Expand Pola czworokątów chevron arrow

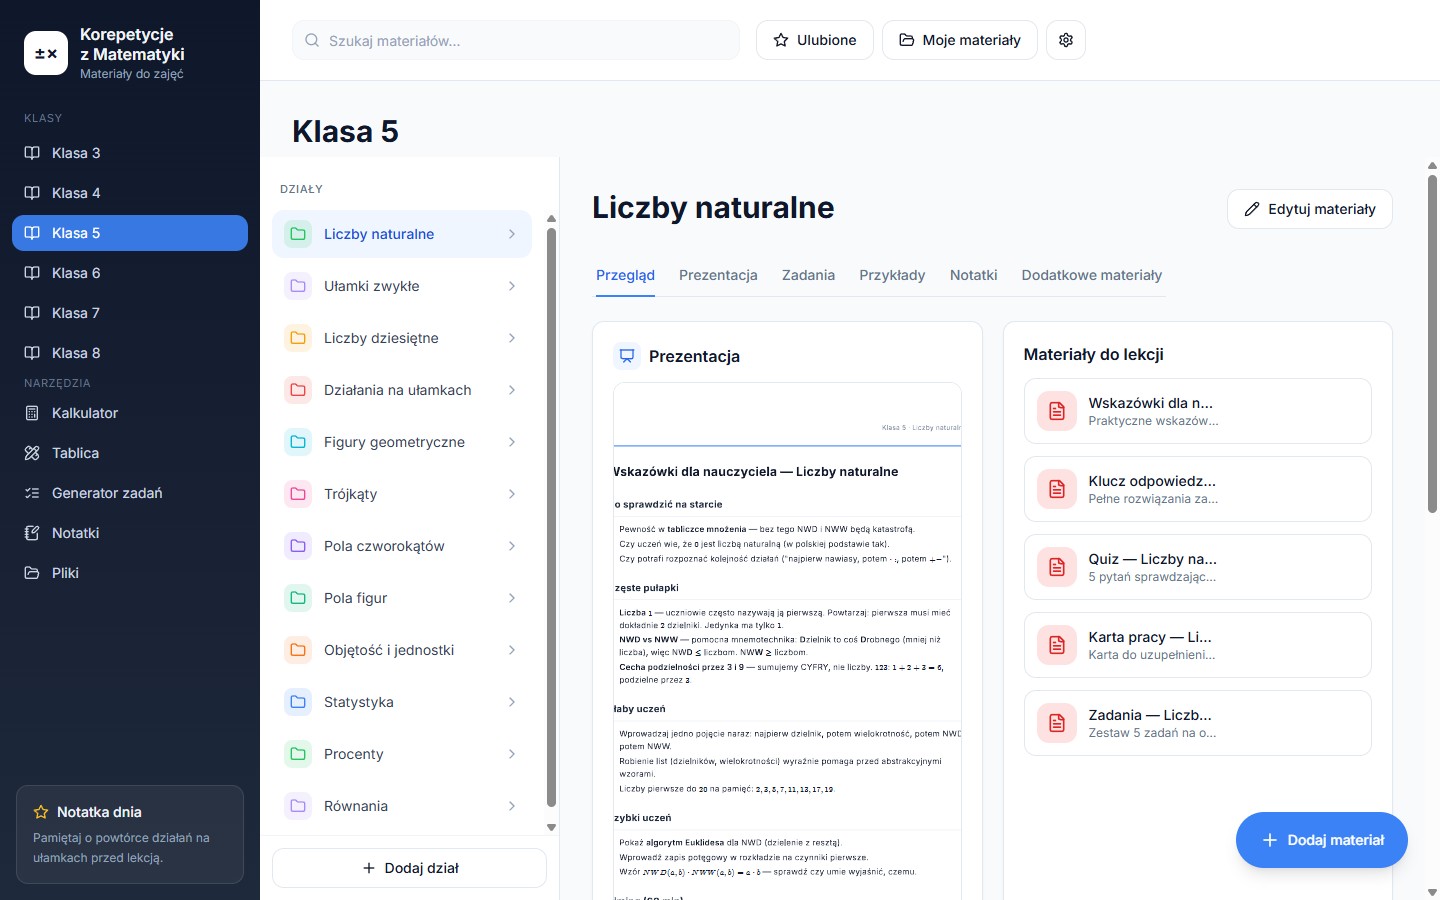(x=512, y=546)
